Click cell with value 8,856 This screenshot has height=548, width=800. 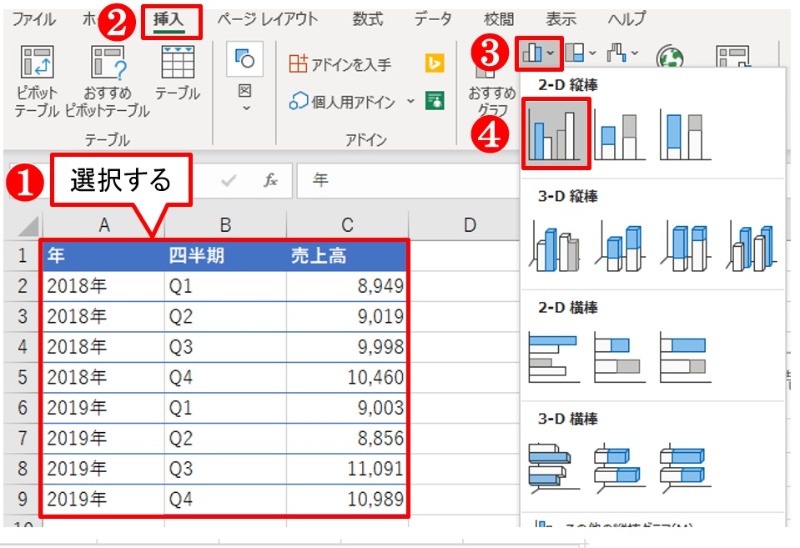tap(347, 438)
